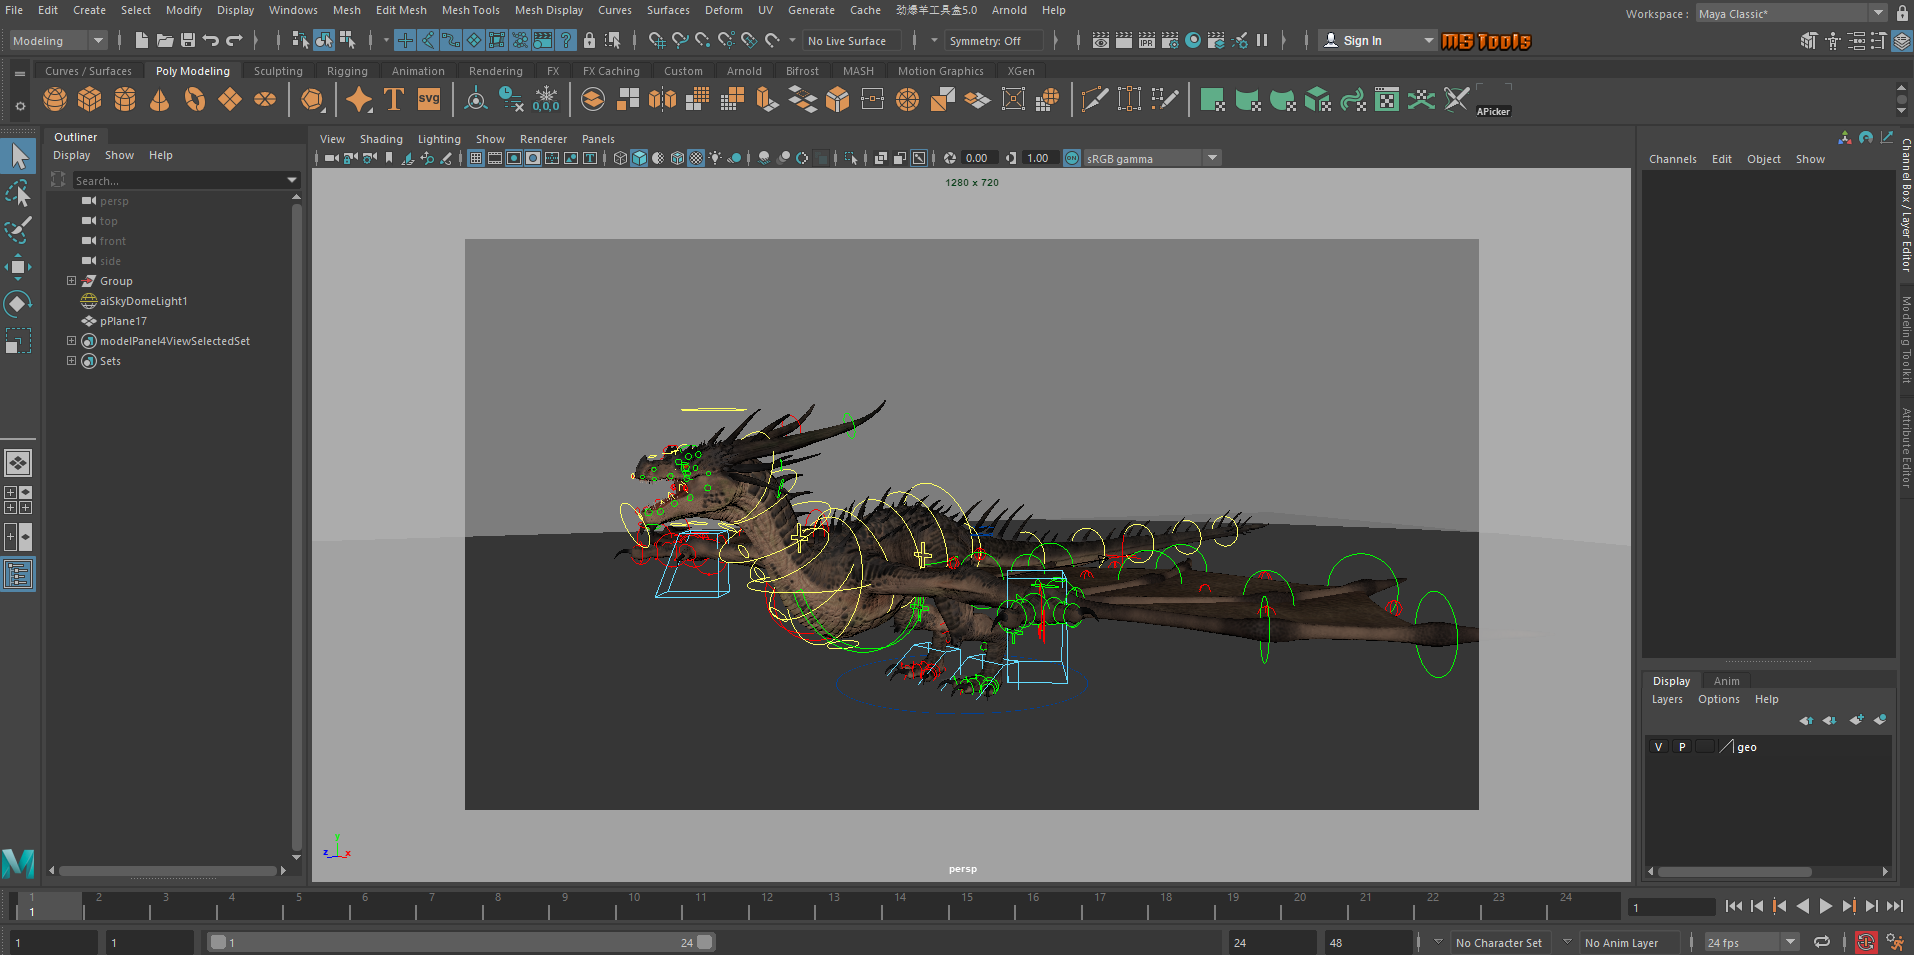Image resolution: width=1914 pixels, height=955 pixels.
Task: Toggle the viewport grid display
Action: (x=476, y=158)
